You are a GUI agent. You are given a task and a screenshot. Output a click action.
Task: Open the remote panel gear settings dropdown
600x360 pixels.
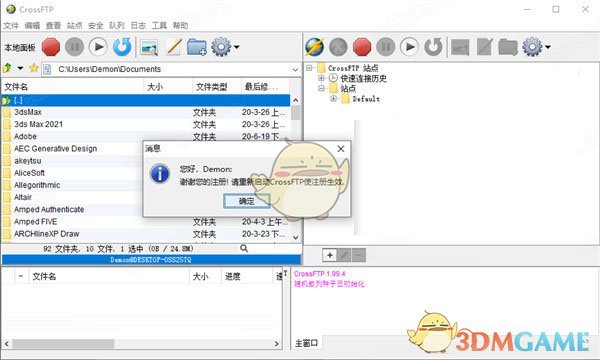tap(536, 47)
